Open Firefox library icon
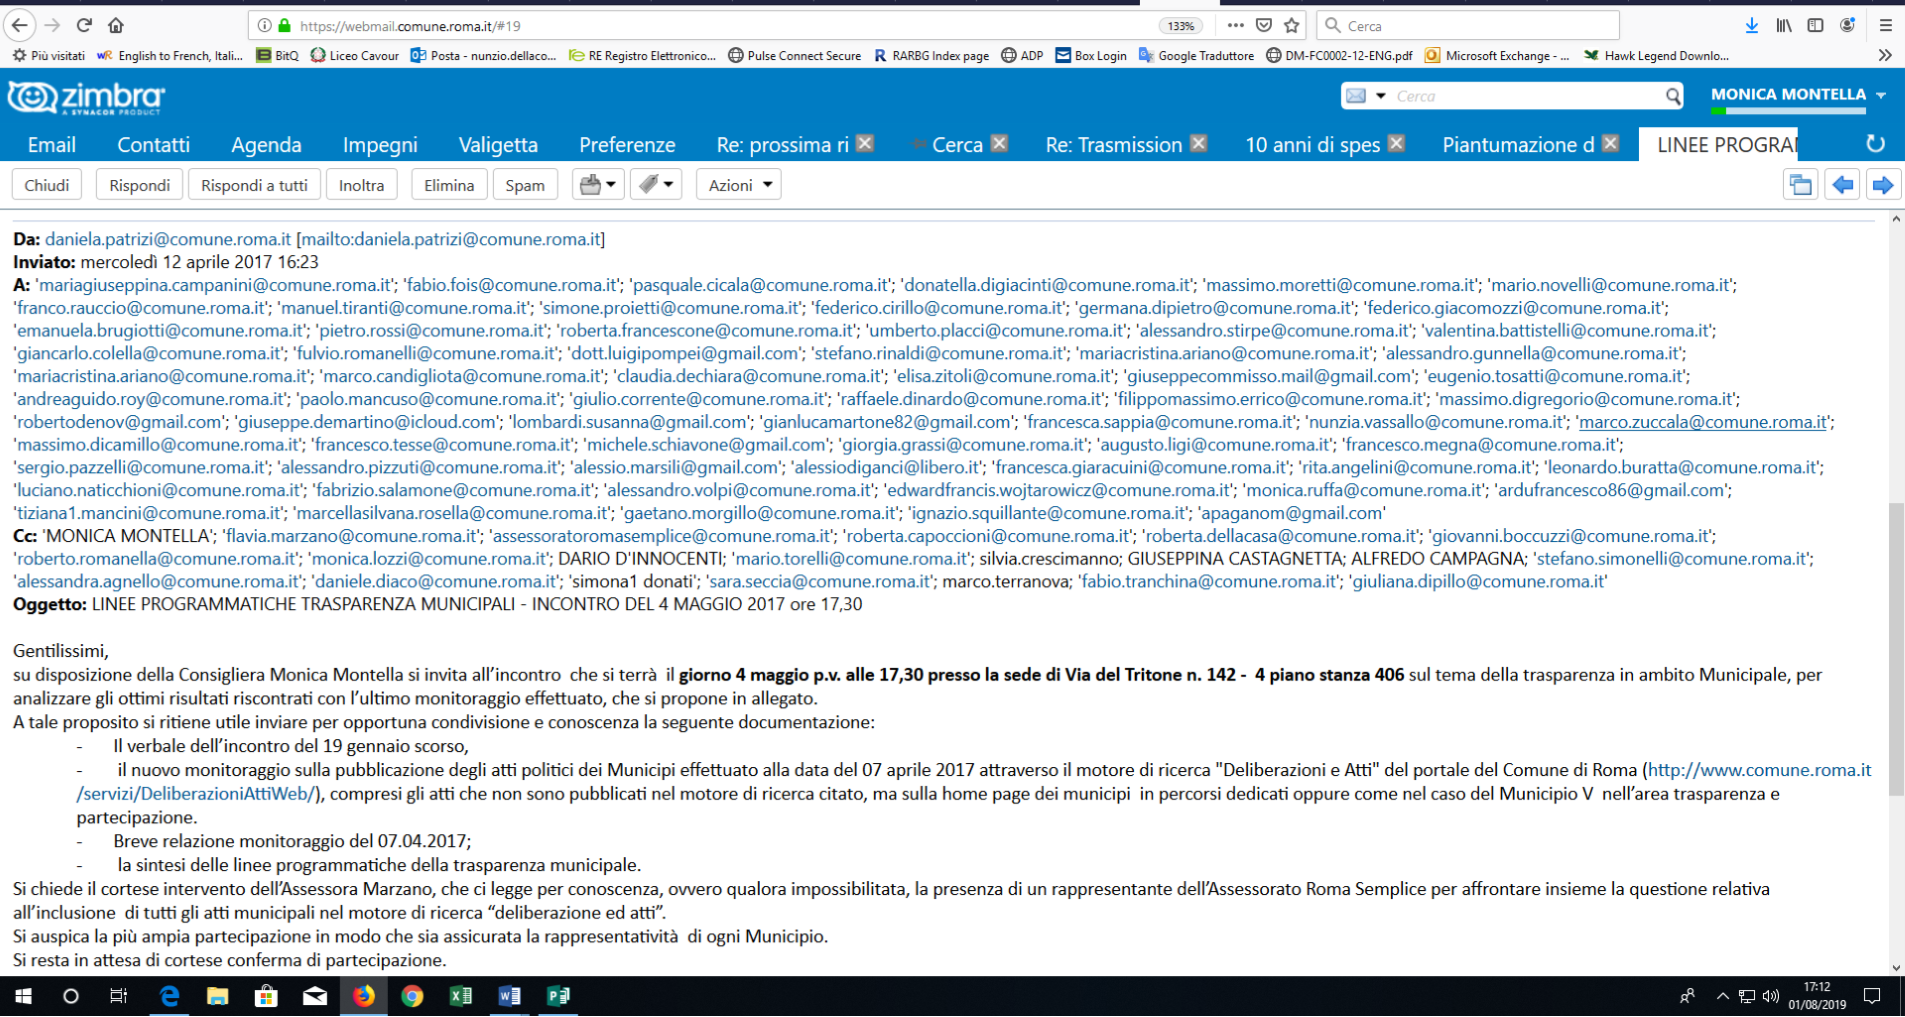The image size is (1905, 1017). 1784,26
